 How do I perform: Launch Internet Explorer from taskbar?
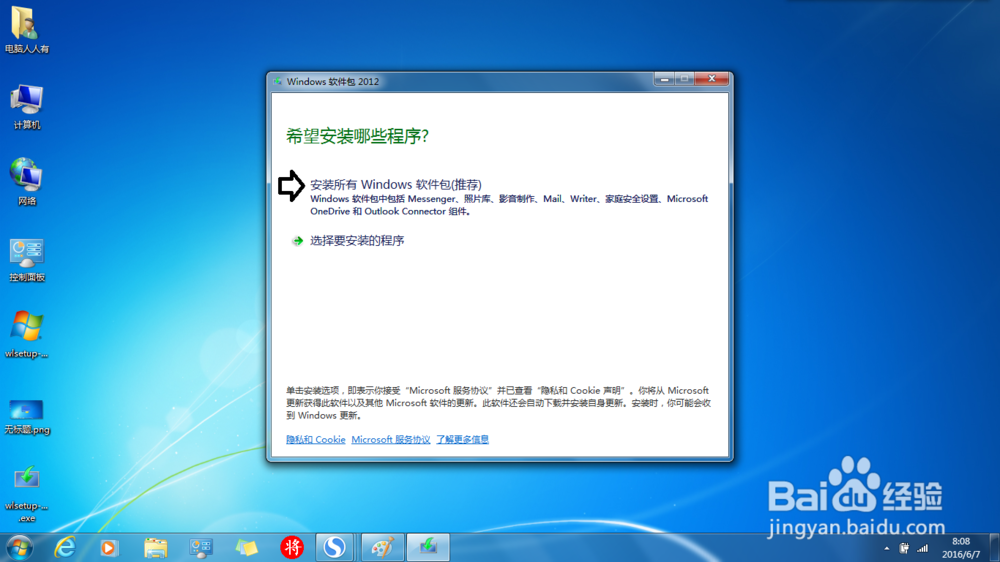click(x=64, y=547)
